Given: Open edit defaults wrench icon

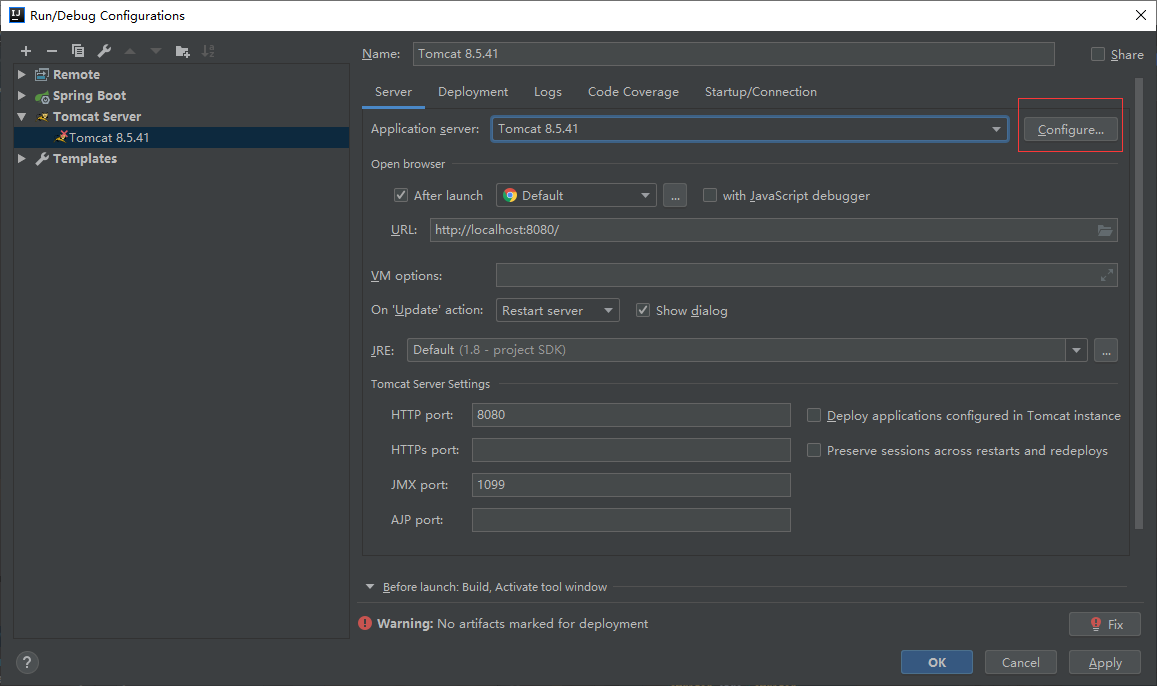Looking at the screenshot, I should [104, 51].
